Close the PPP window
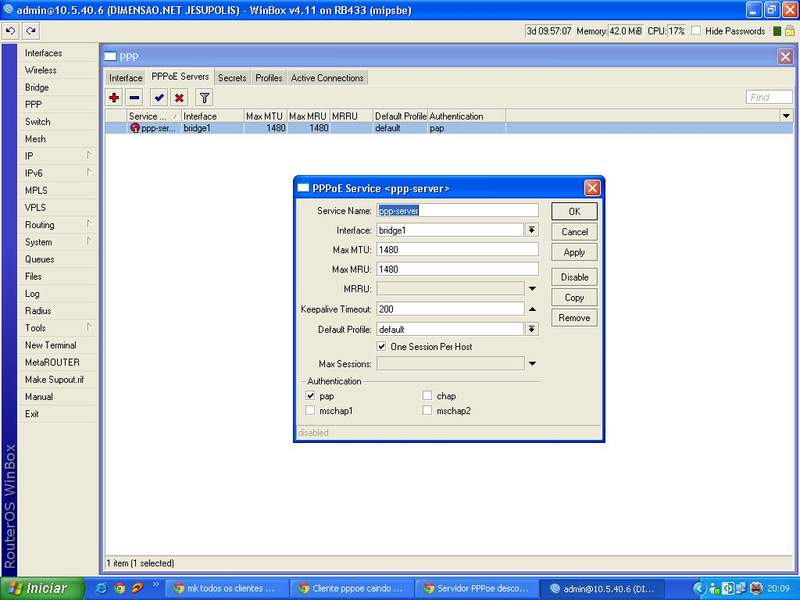 coord(785,57)
